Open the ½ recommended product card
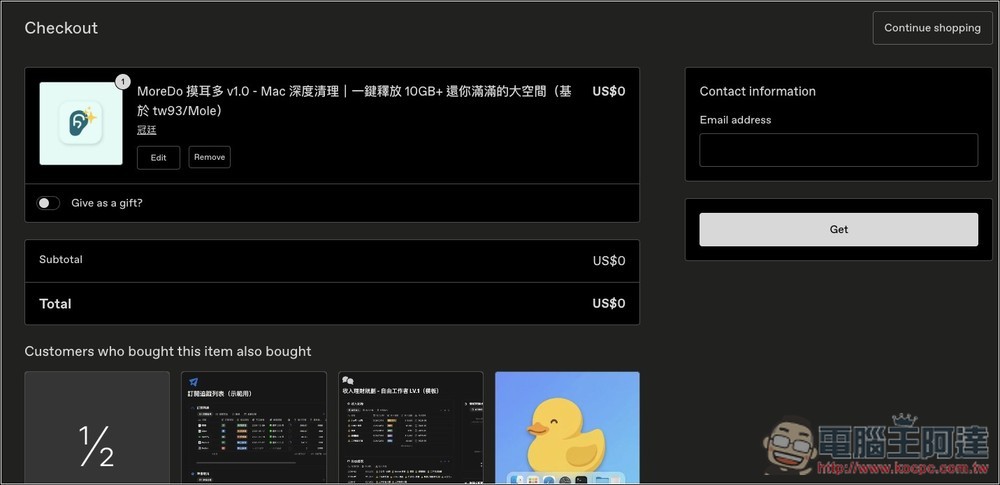 click(x=97, y=428)
